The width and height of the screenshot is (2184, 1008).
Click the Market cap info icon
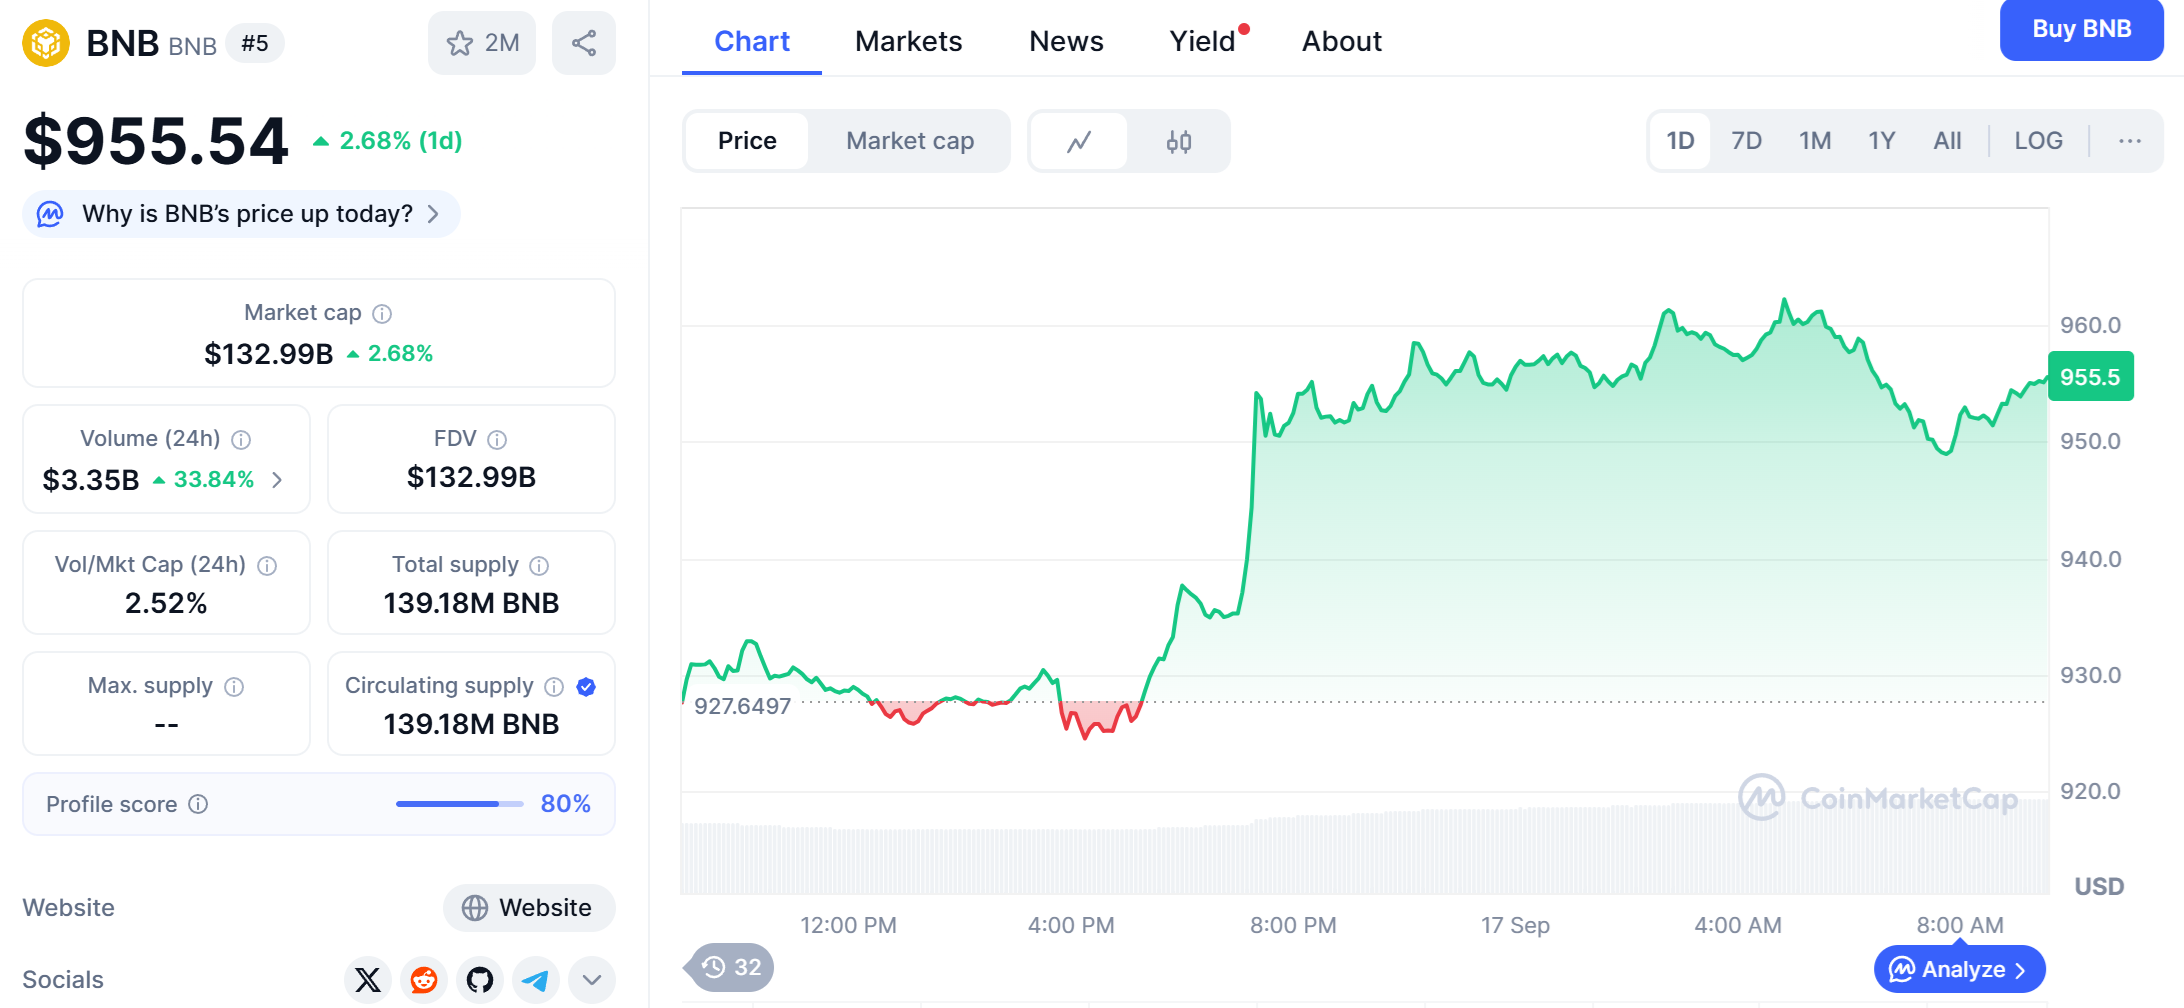pos(382,314)
